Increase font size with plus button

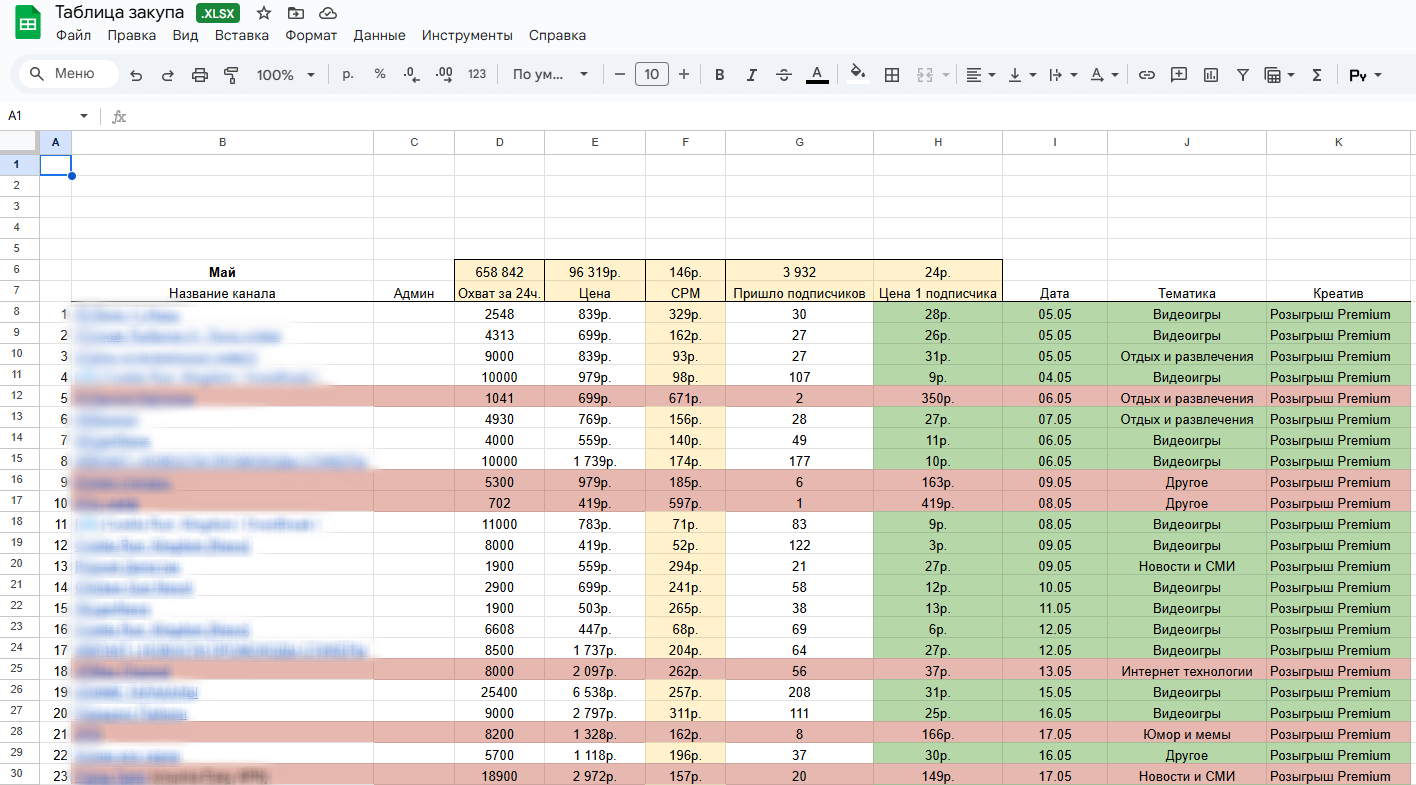pos(684,75)
